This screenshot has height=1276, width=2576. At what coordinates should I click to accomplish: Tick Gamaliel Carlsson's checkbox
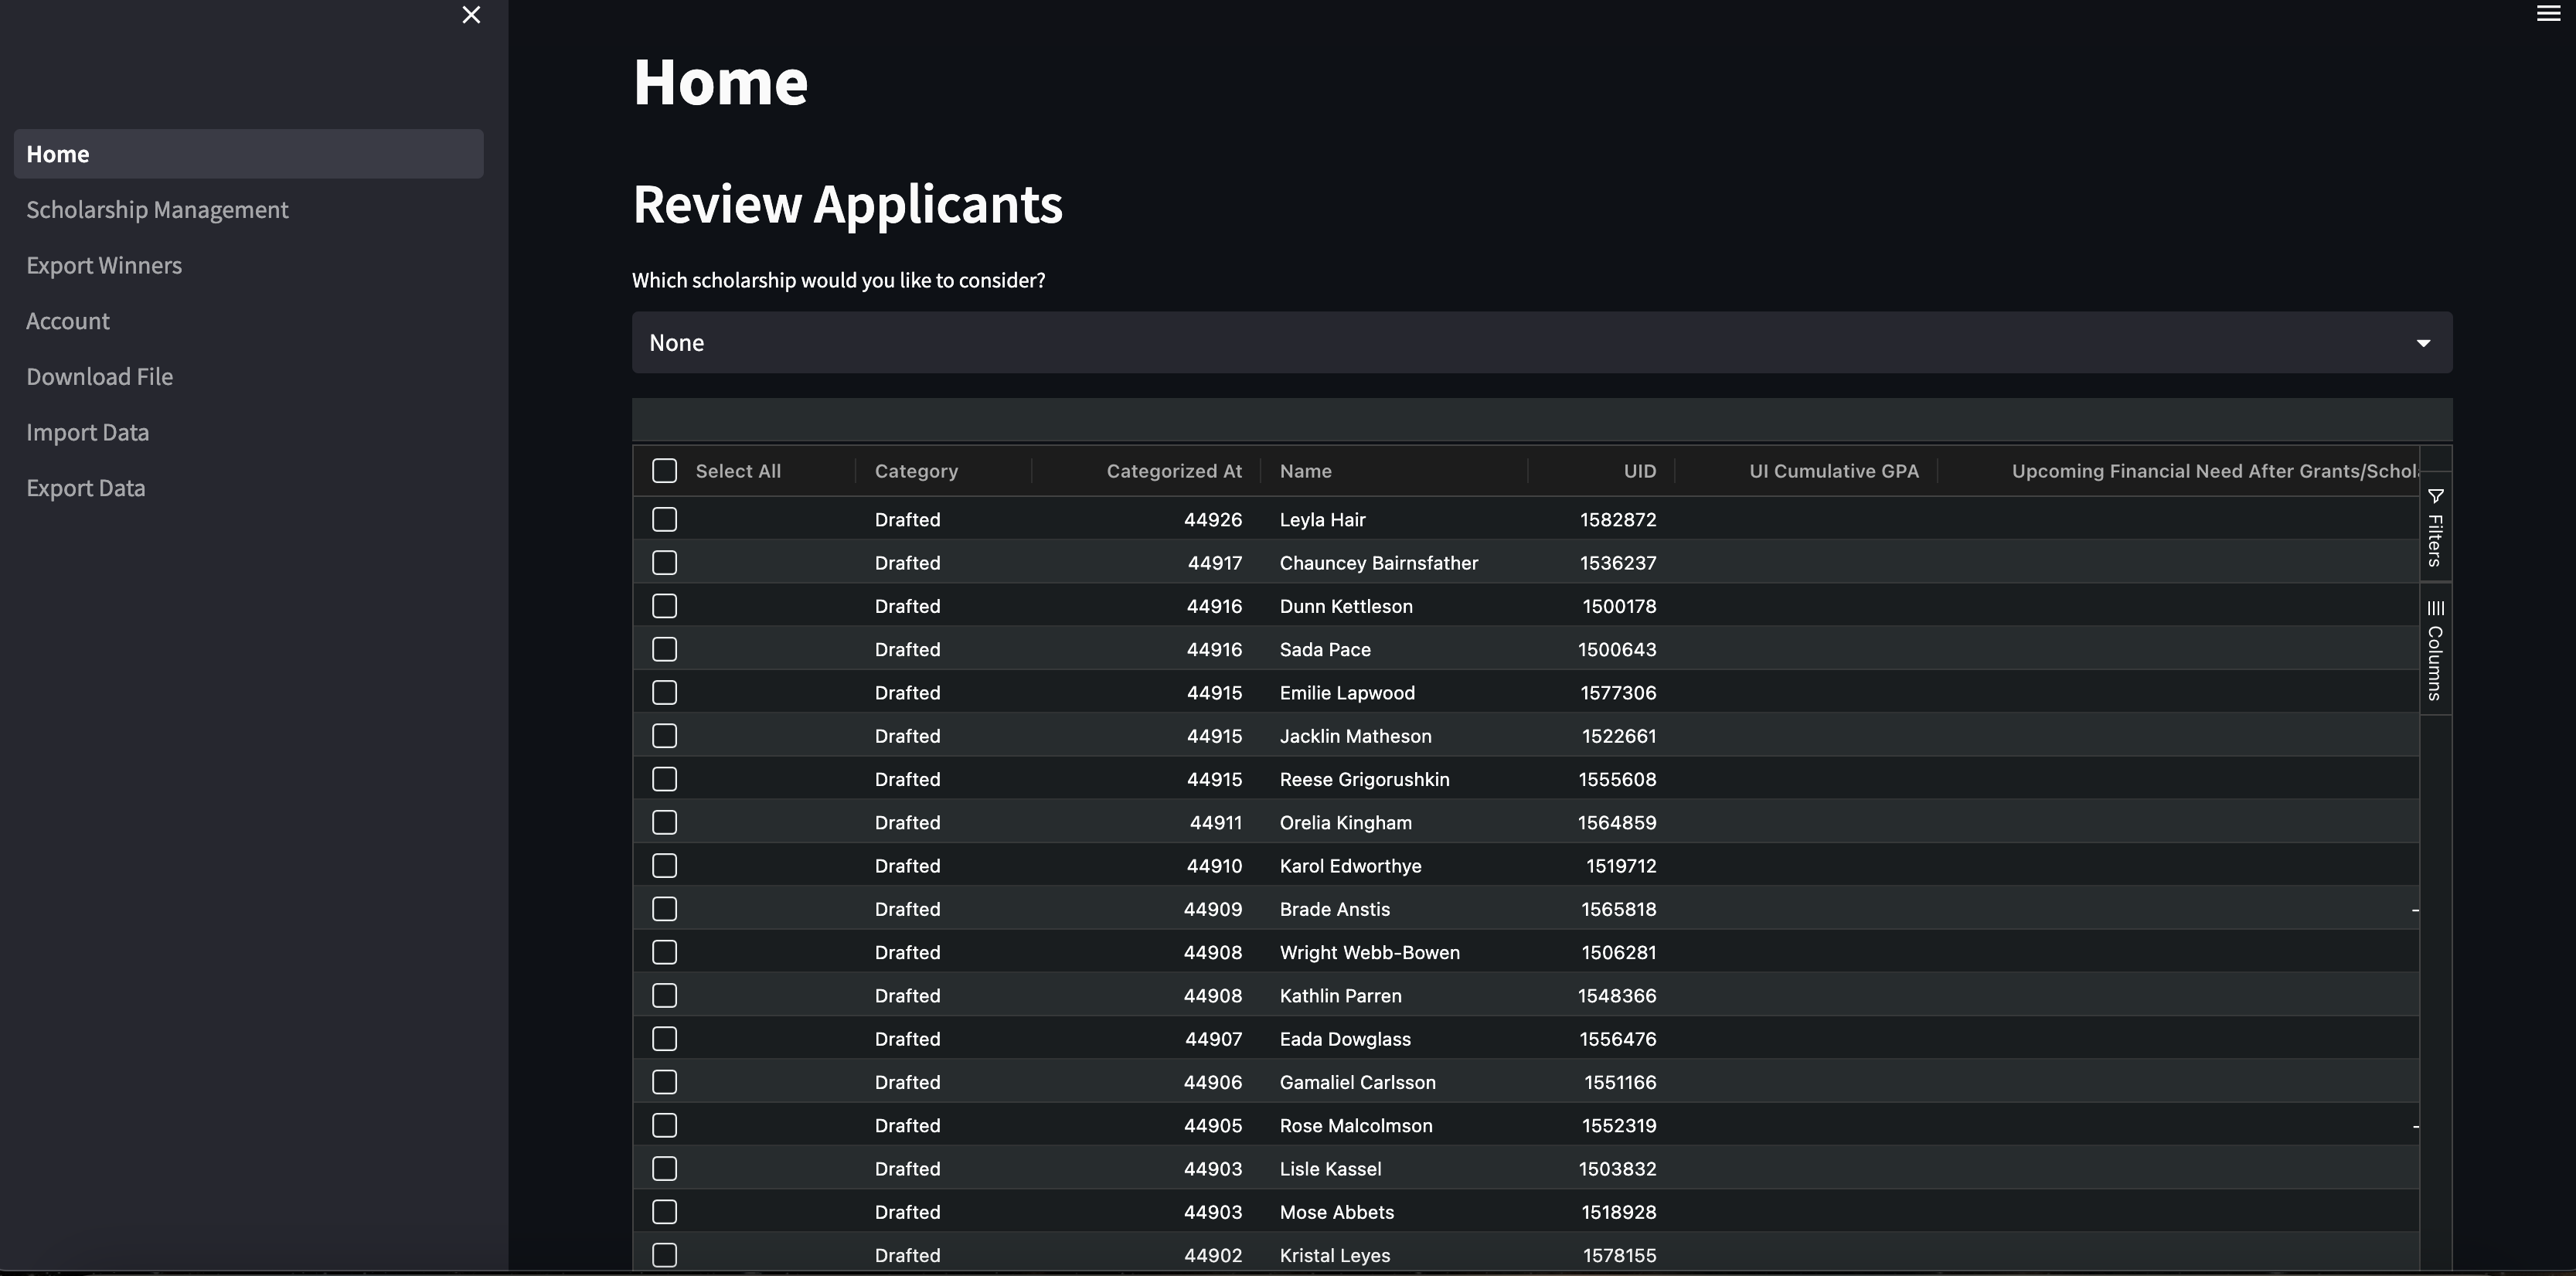point(664,1082)
